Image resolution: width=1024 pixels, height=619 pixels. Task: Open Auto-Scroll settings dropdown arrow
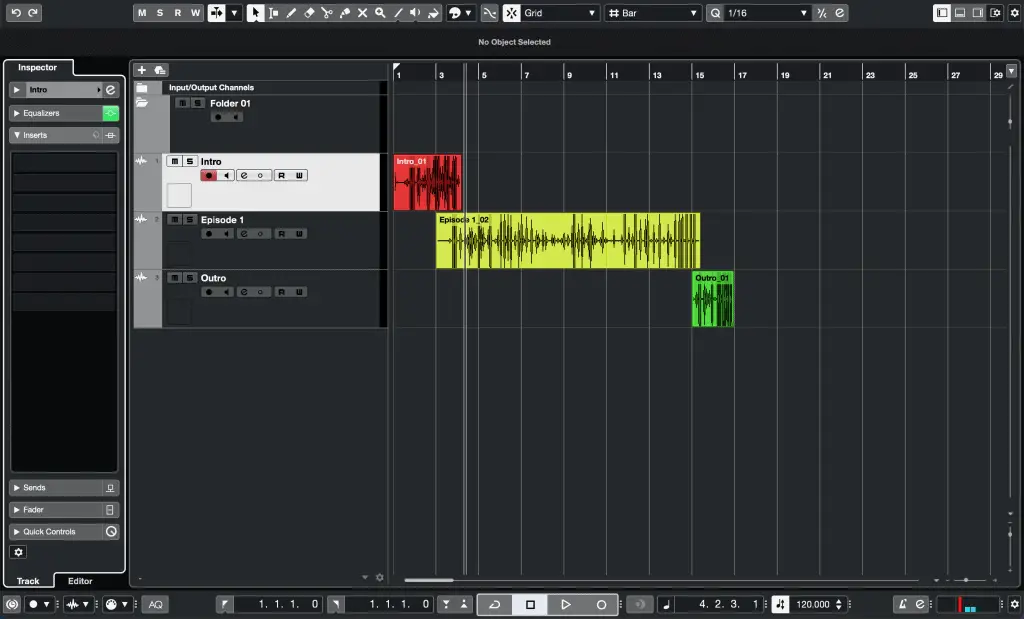coord(234,12)
